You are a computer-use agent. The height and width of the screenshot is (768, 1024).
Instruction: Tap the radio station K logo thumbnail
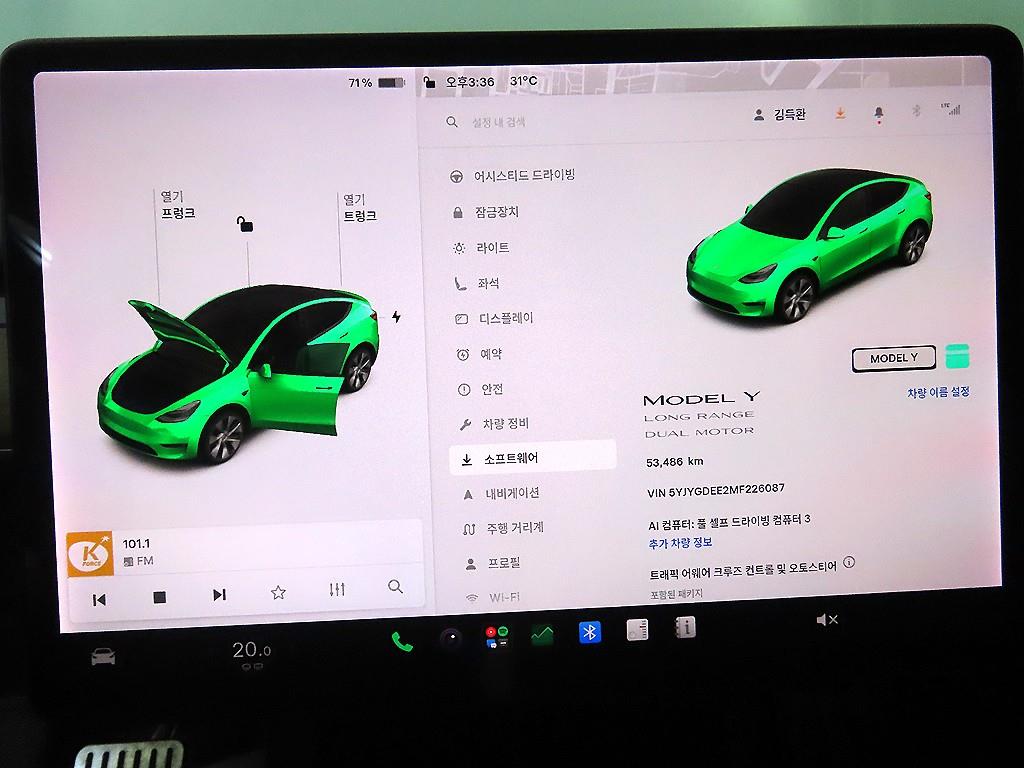[89, 554]
